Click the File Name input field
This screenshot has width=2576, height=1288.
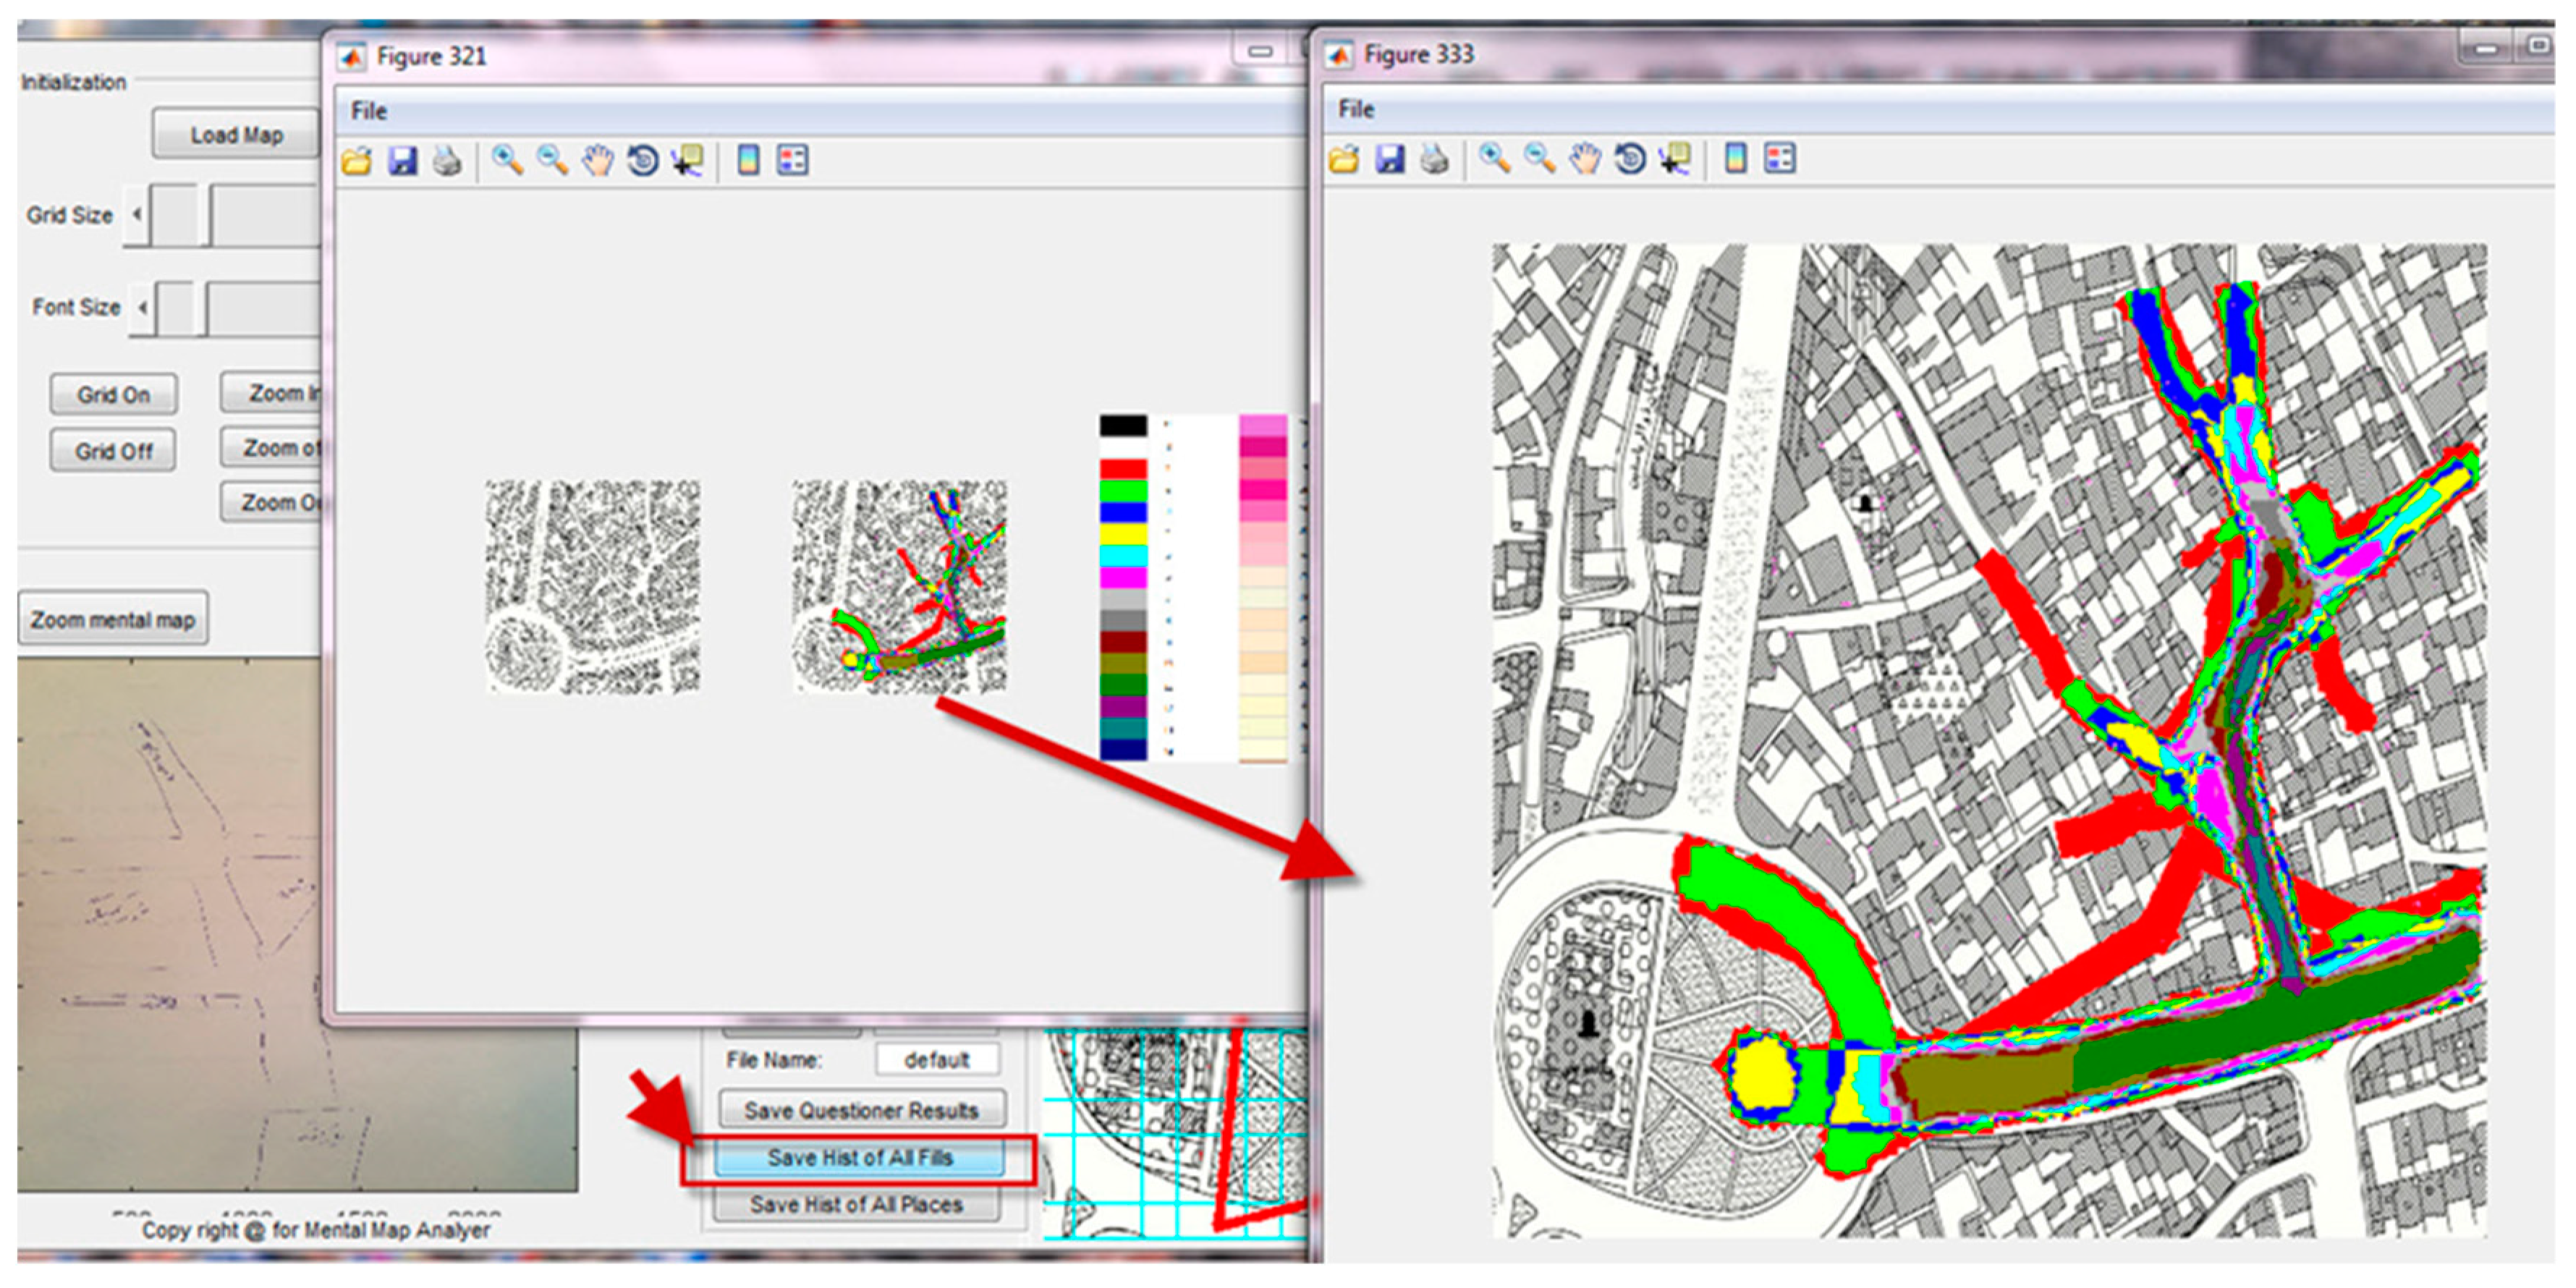click(936, 1059)
